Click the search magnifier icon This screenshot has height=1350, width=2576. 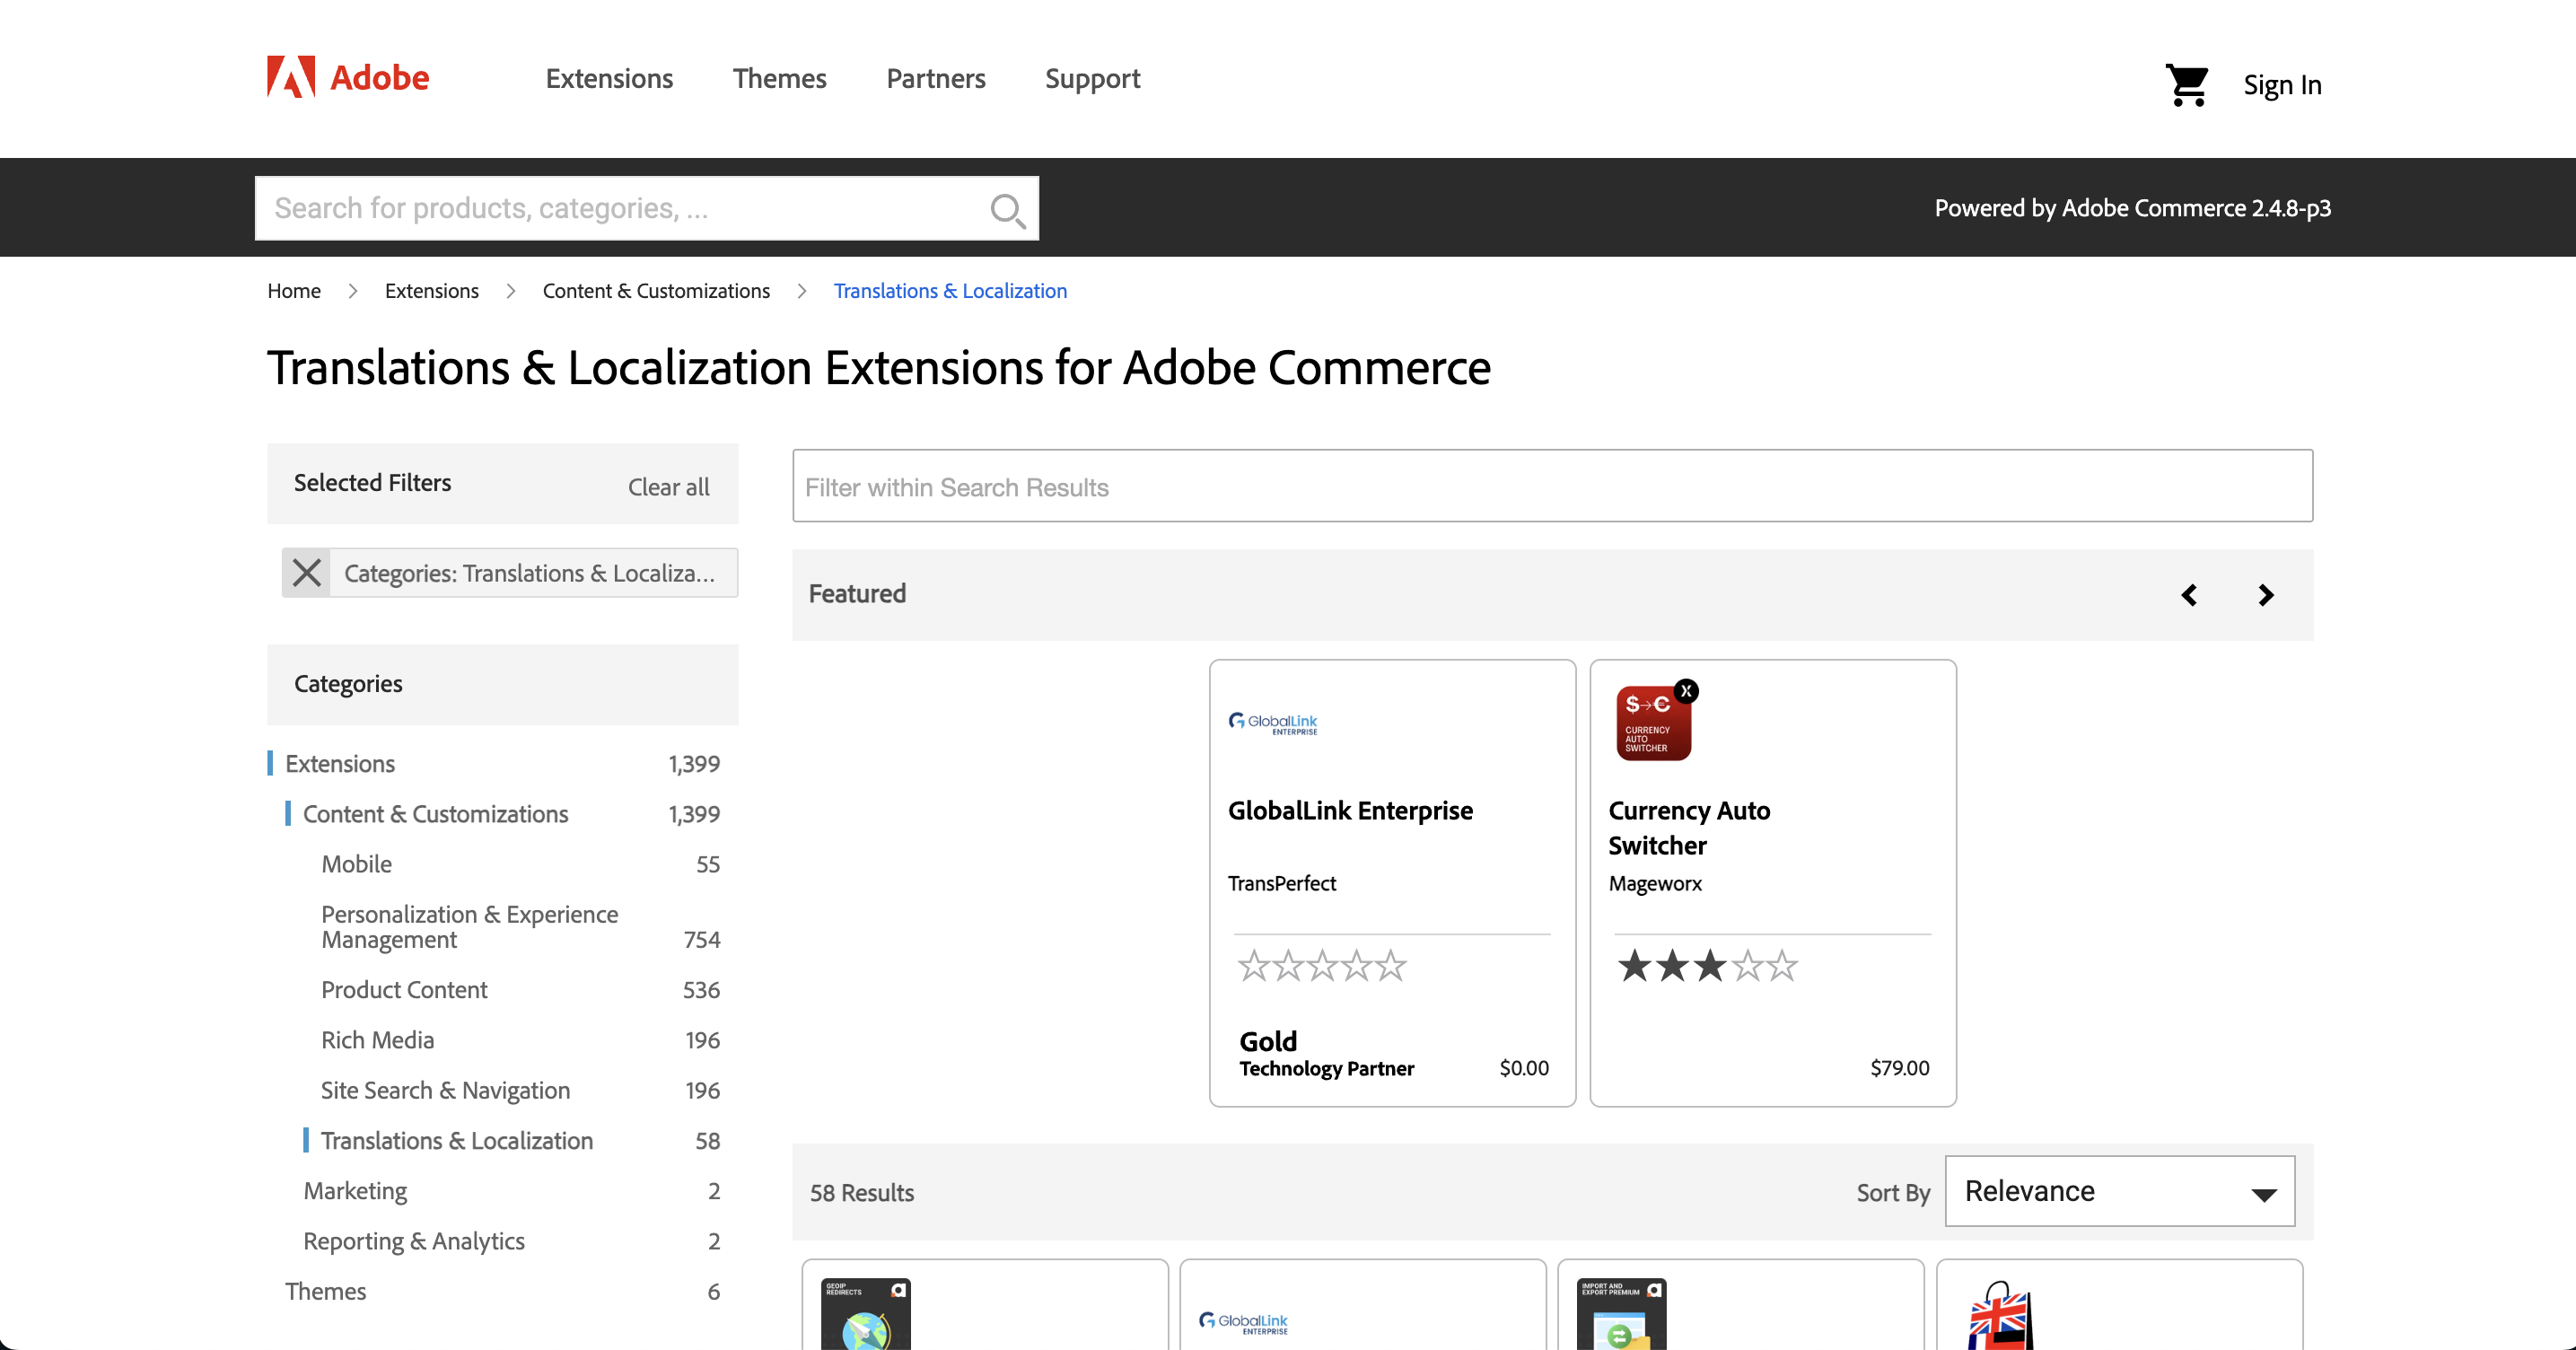pos(1007,209)
